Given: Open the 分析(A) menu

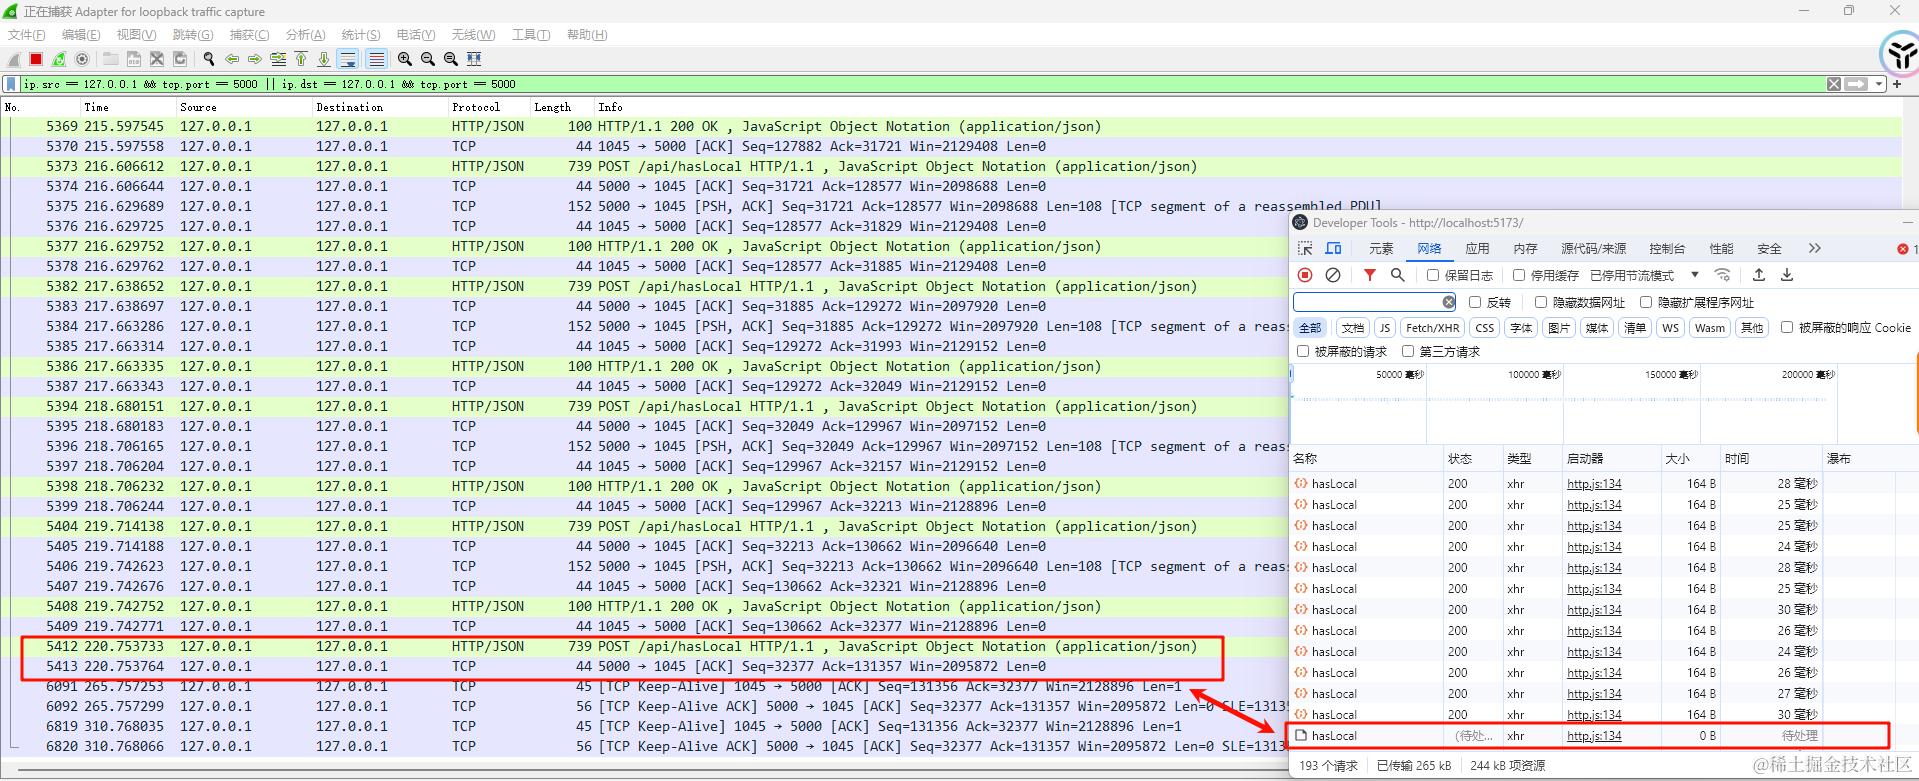Looking at the screenshot, I should [305, 35].
